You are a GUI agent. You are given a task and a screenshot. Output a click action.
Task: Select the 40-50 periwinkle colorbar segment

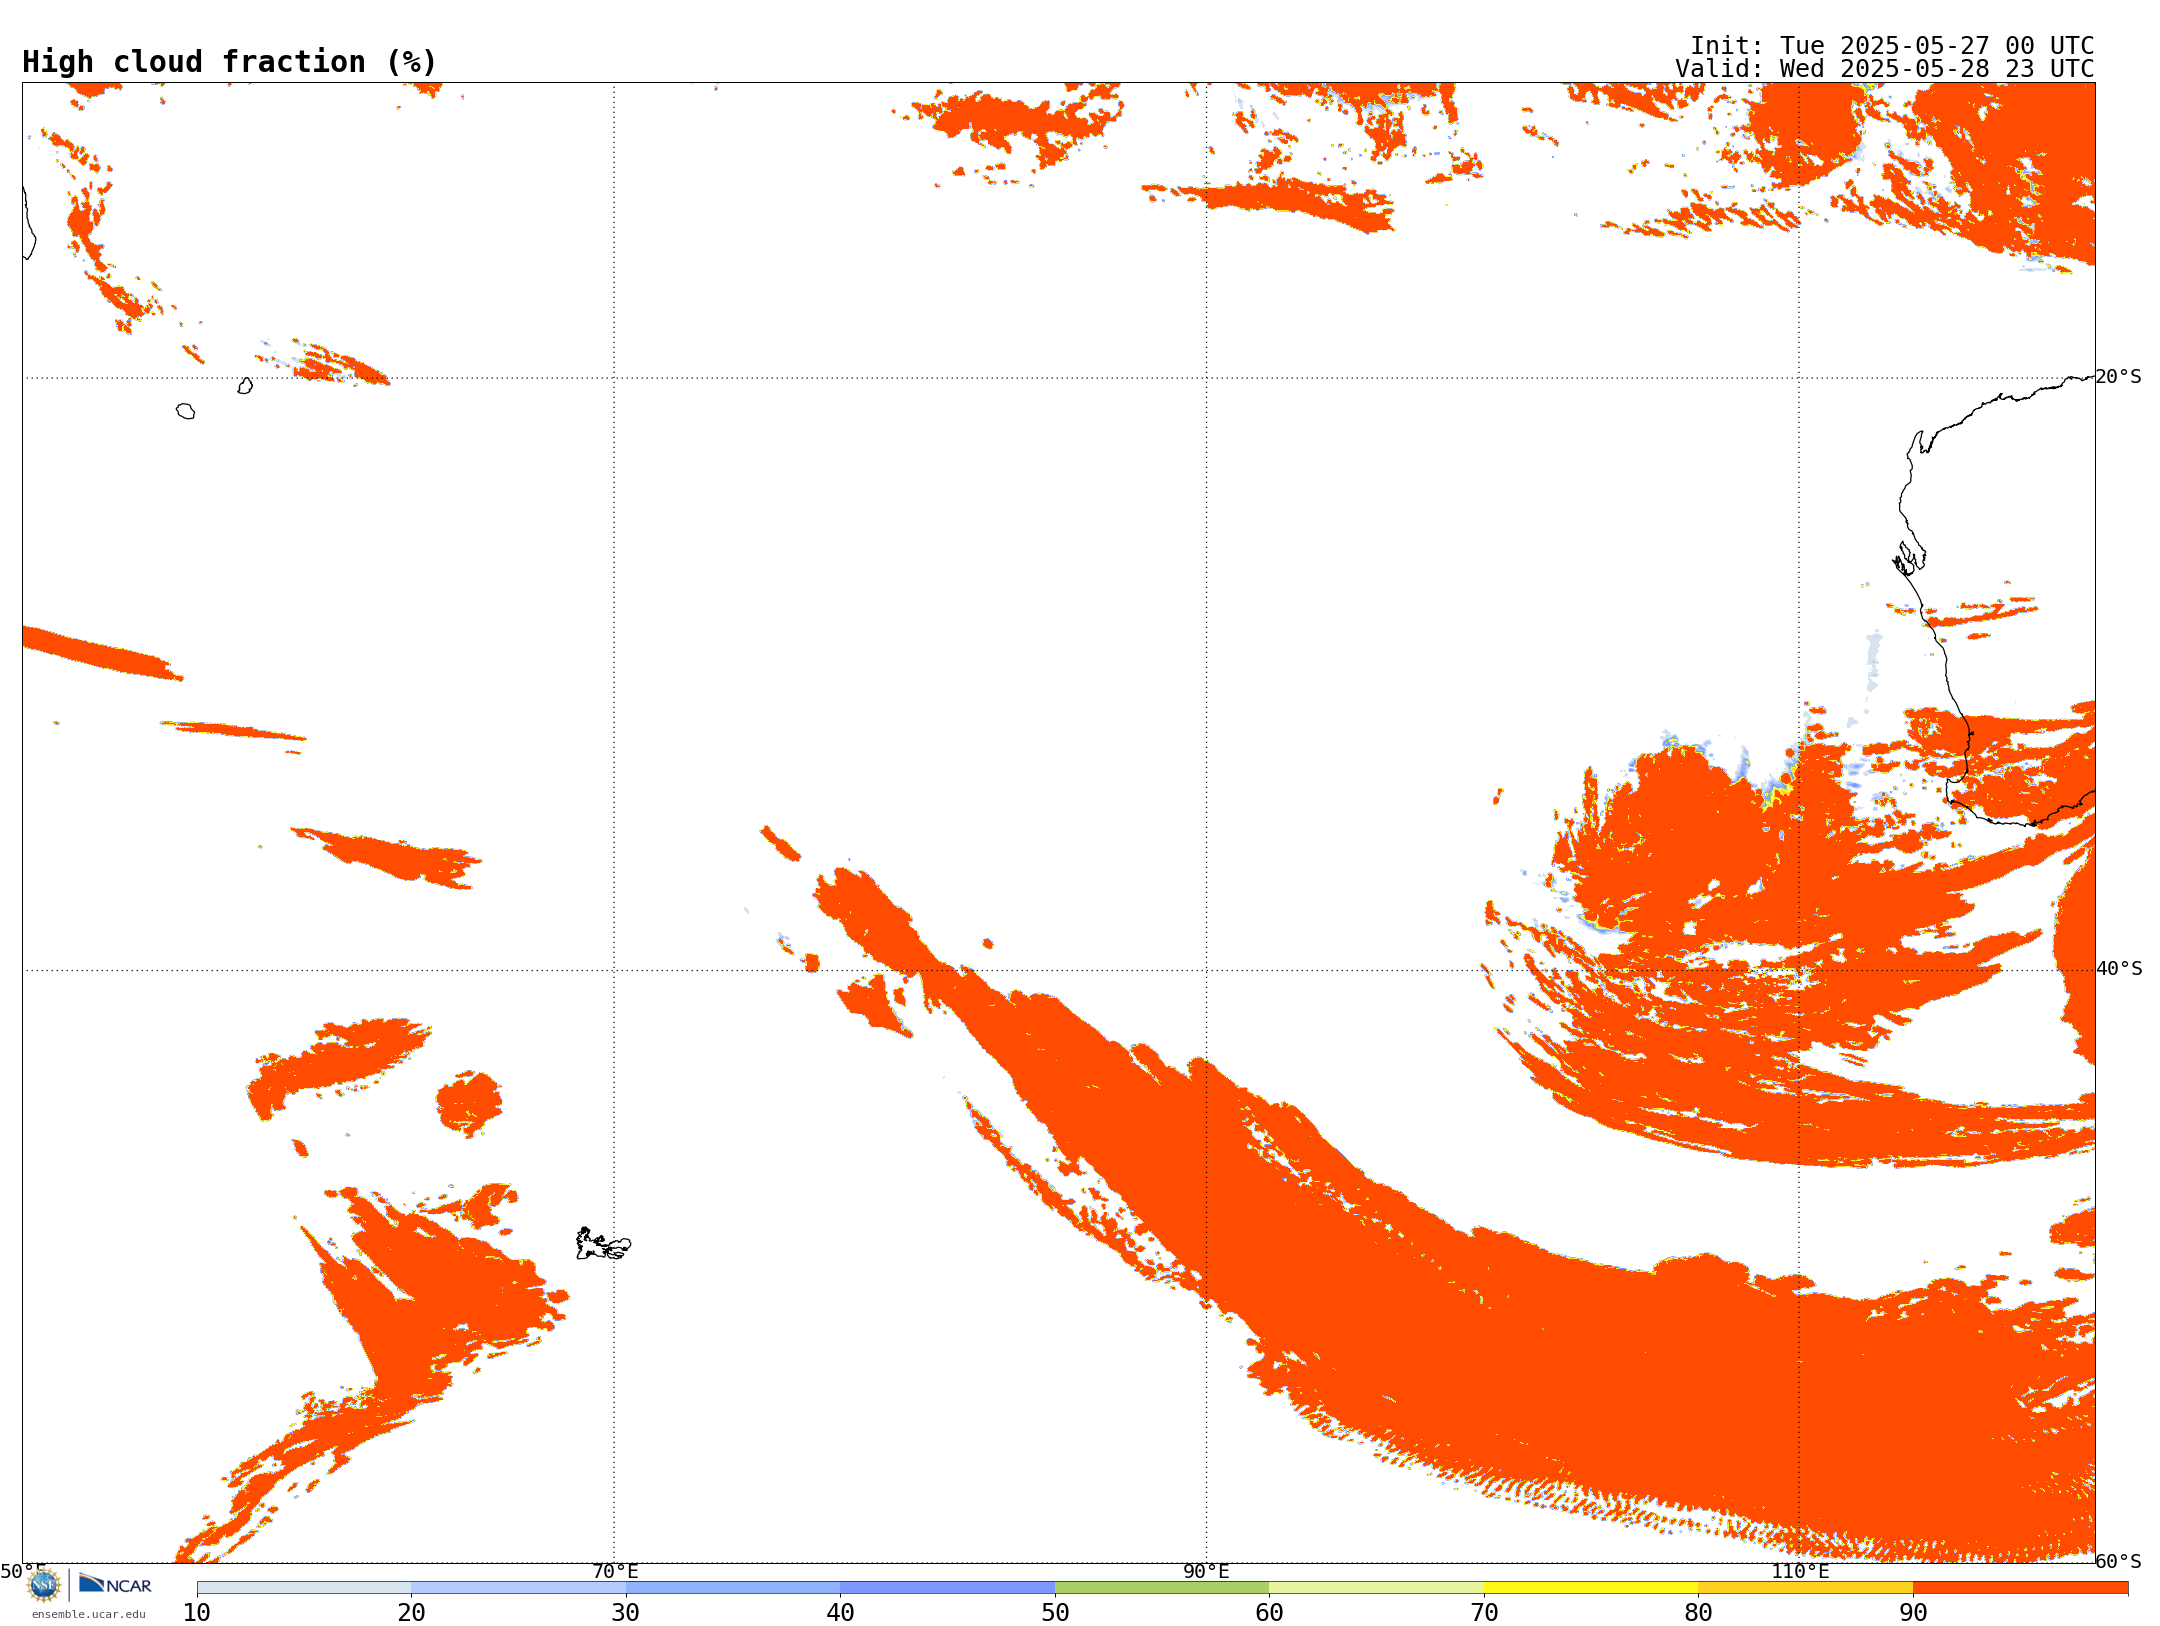click(947, 1588)
